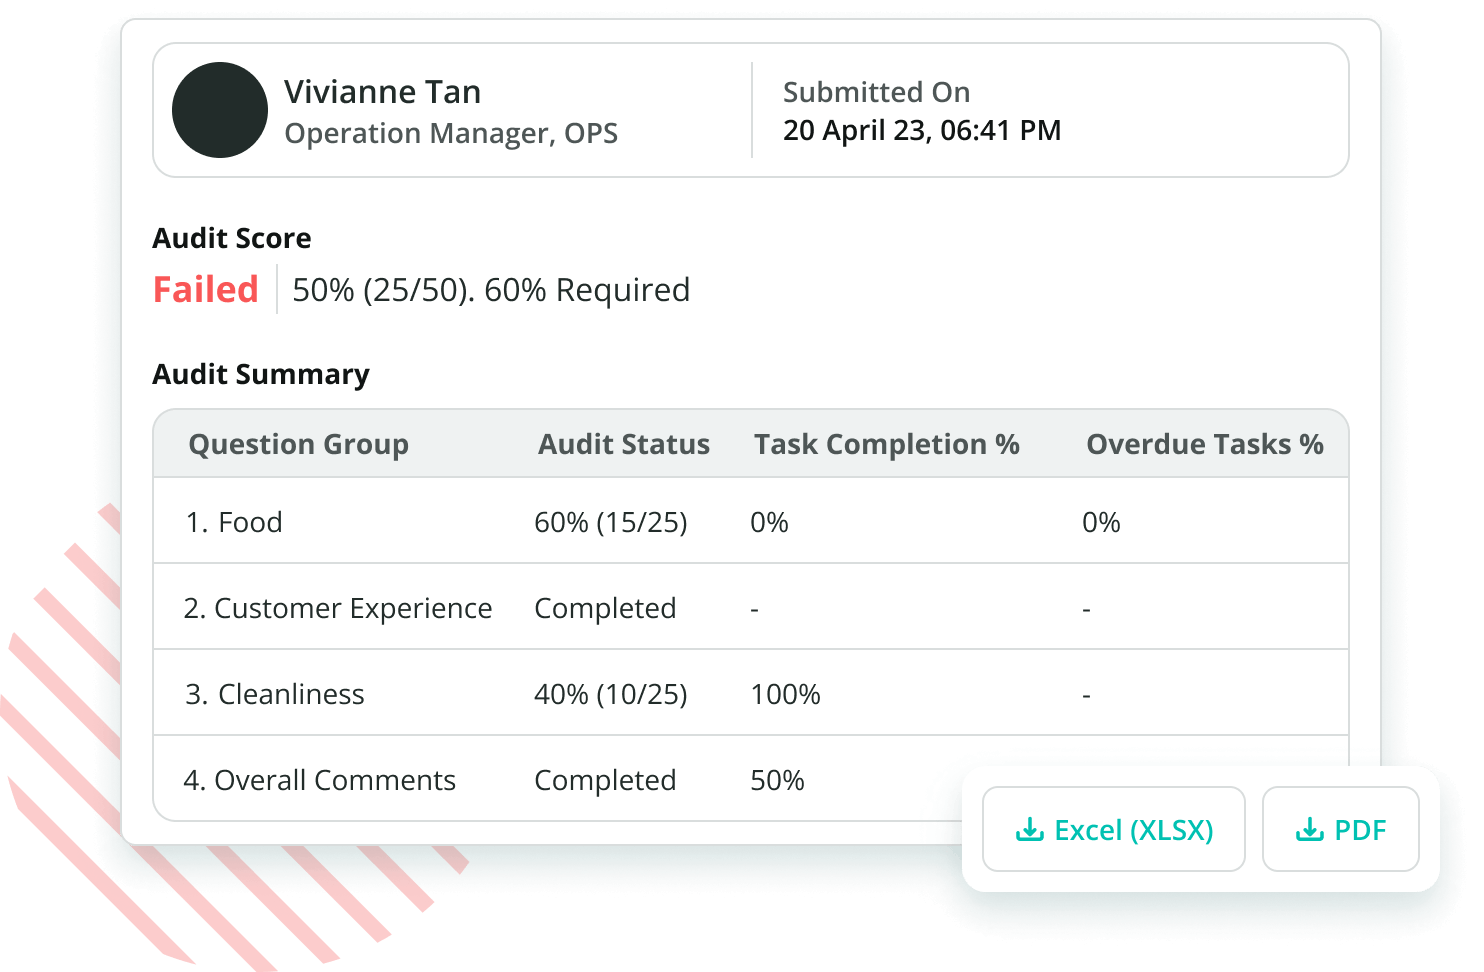This screenshot has width=1484, height=972.
Task: Open the "1. Food" question group row
Action: 751,521
